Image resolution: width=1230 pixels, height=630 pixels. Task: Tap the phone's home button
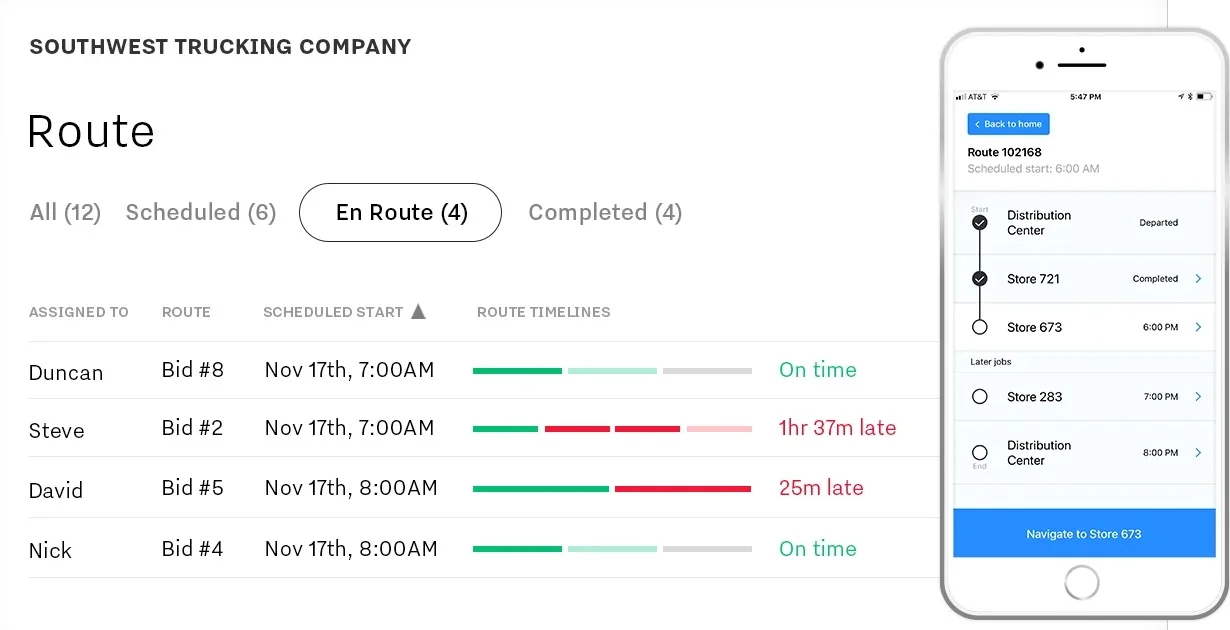tap(1082, 582)
